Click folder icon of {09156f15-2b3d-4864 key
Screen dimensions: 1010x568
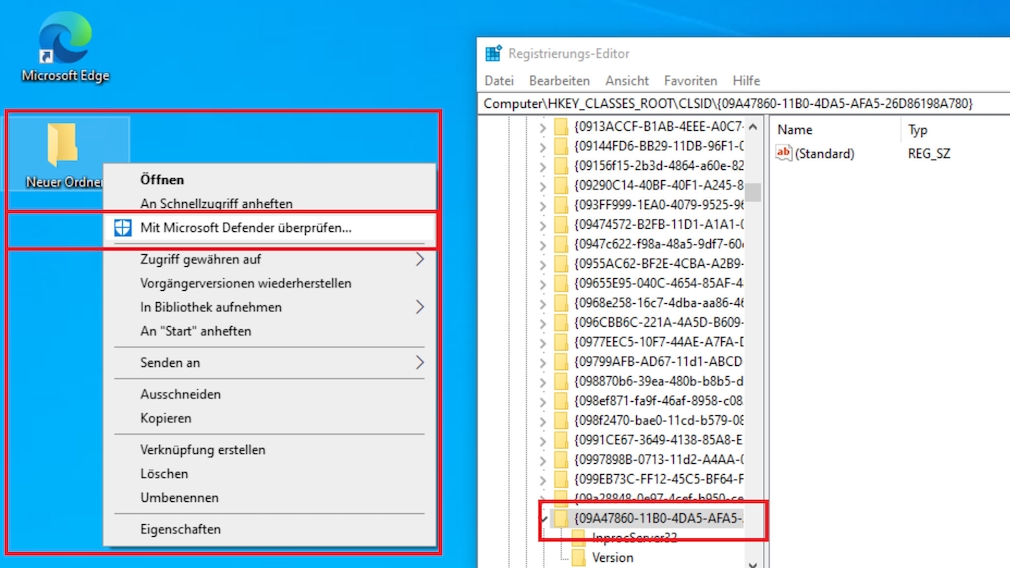(561, 166)
